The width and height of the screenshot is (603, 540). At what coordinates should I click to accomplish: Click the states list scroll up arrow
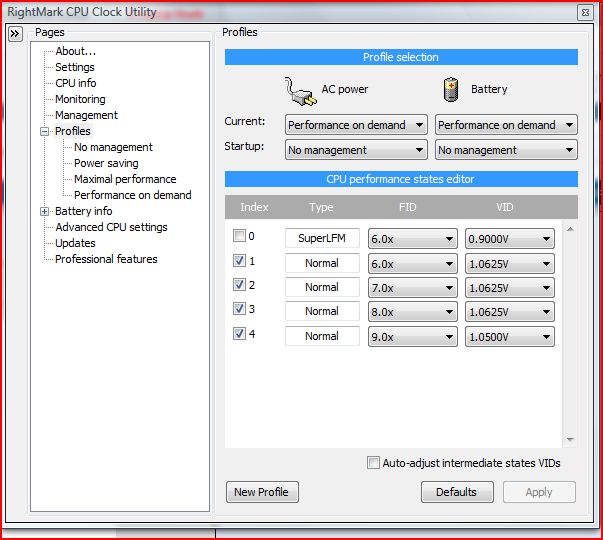570,230
